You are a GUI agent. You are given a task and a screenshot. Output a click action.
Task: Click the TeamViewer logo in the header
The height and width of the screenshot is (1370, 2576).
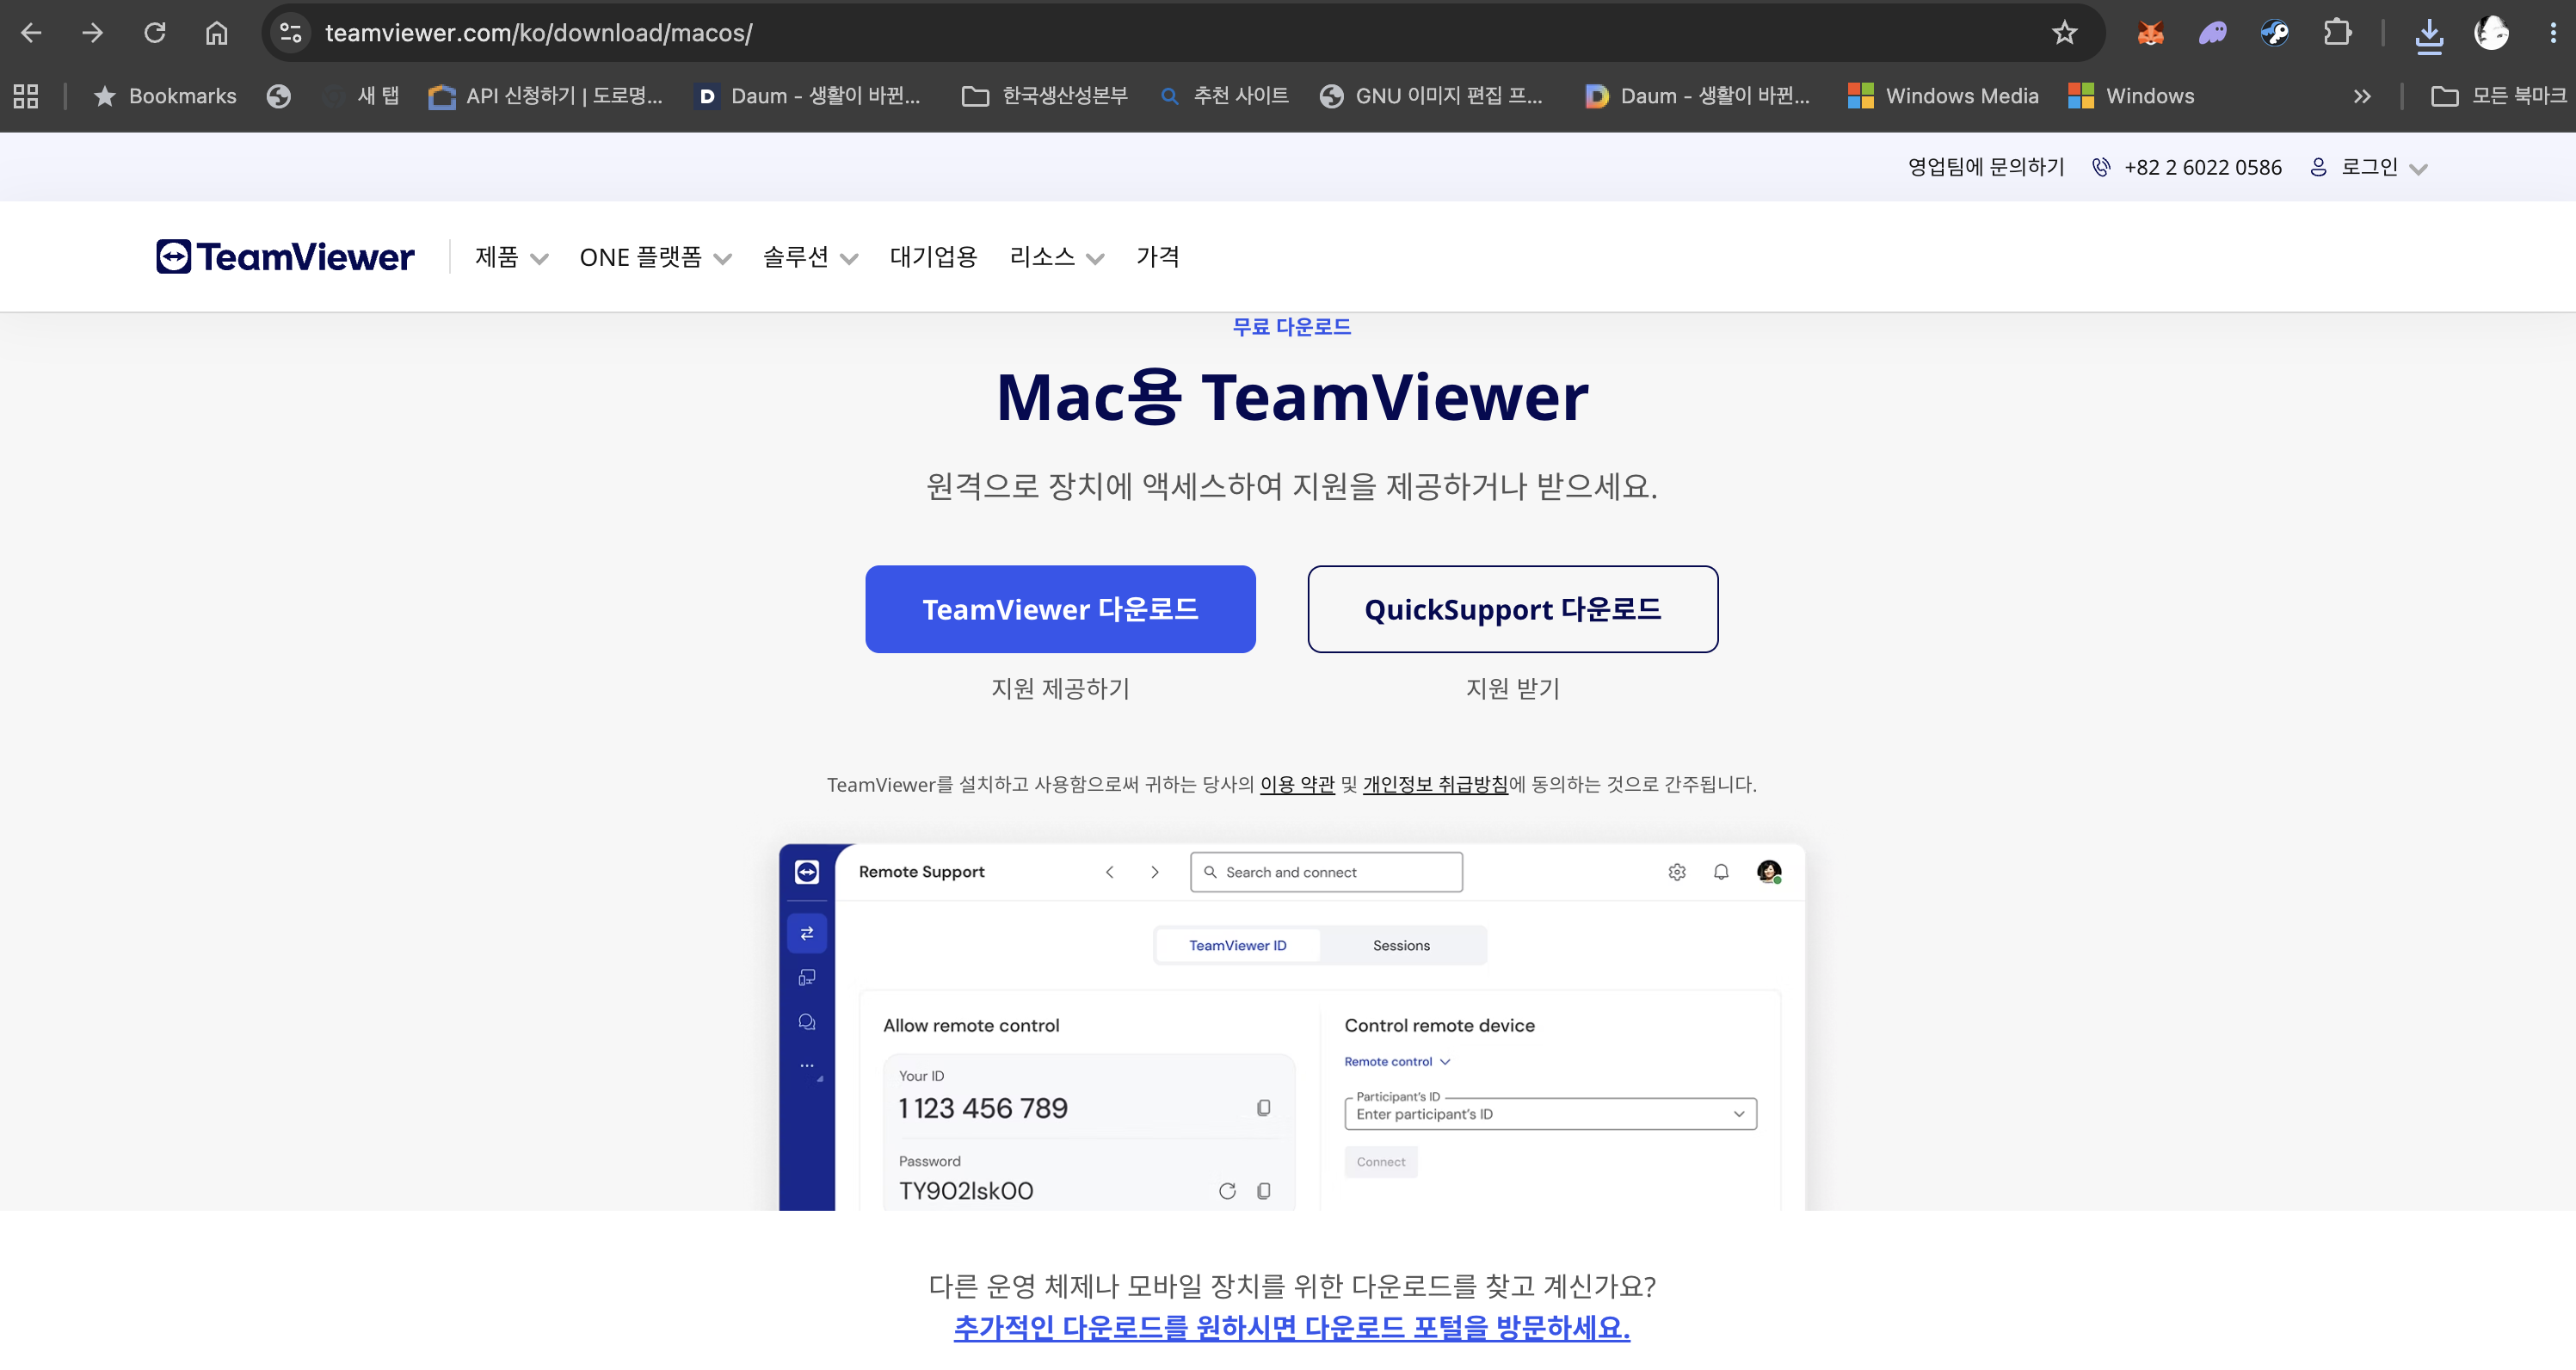point(285,257)
